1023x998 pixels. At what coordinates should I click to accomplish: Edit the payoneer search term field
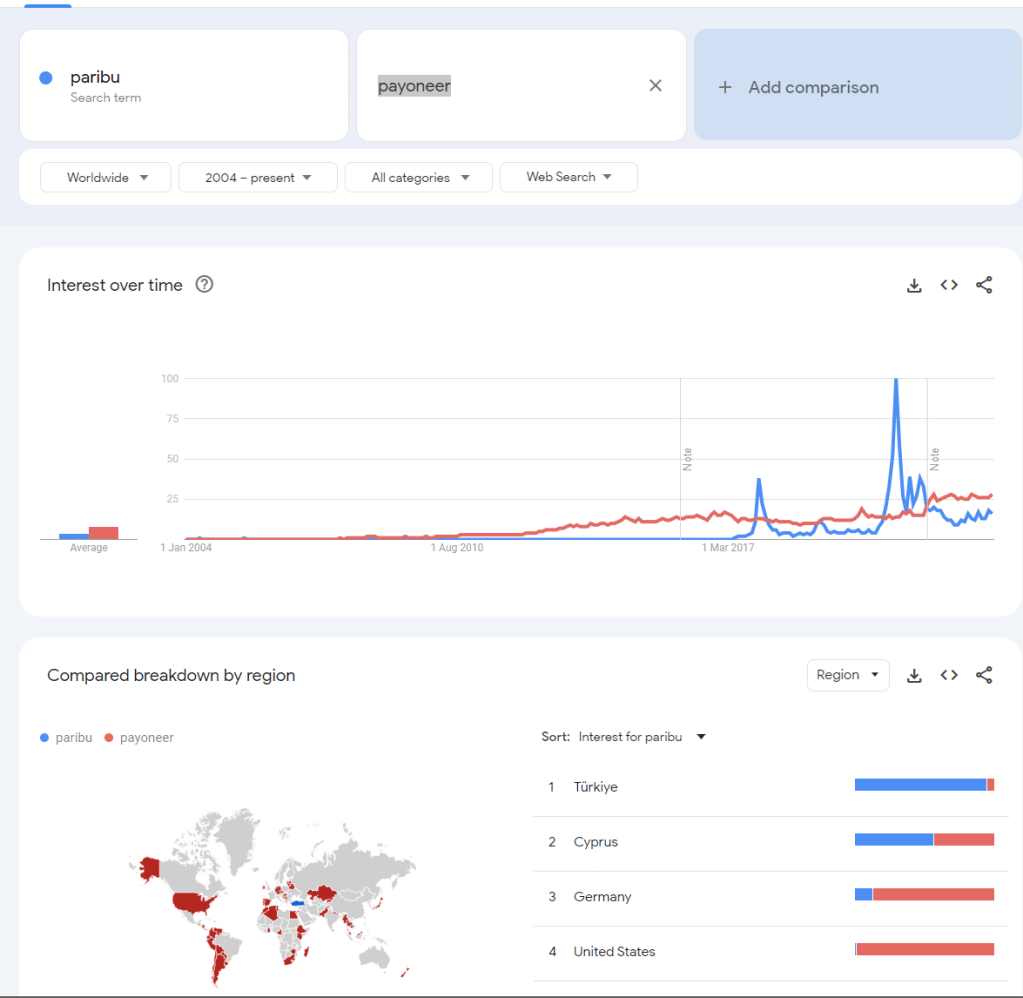(x=521, y=85)
